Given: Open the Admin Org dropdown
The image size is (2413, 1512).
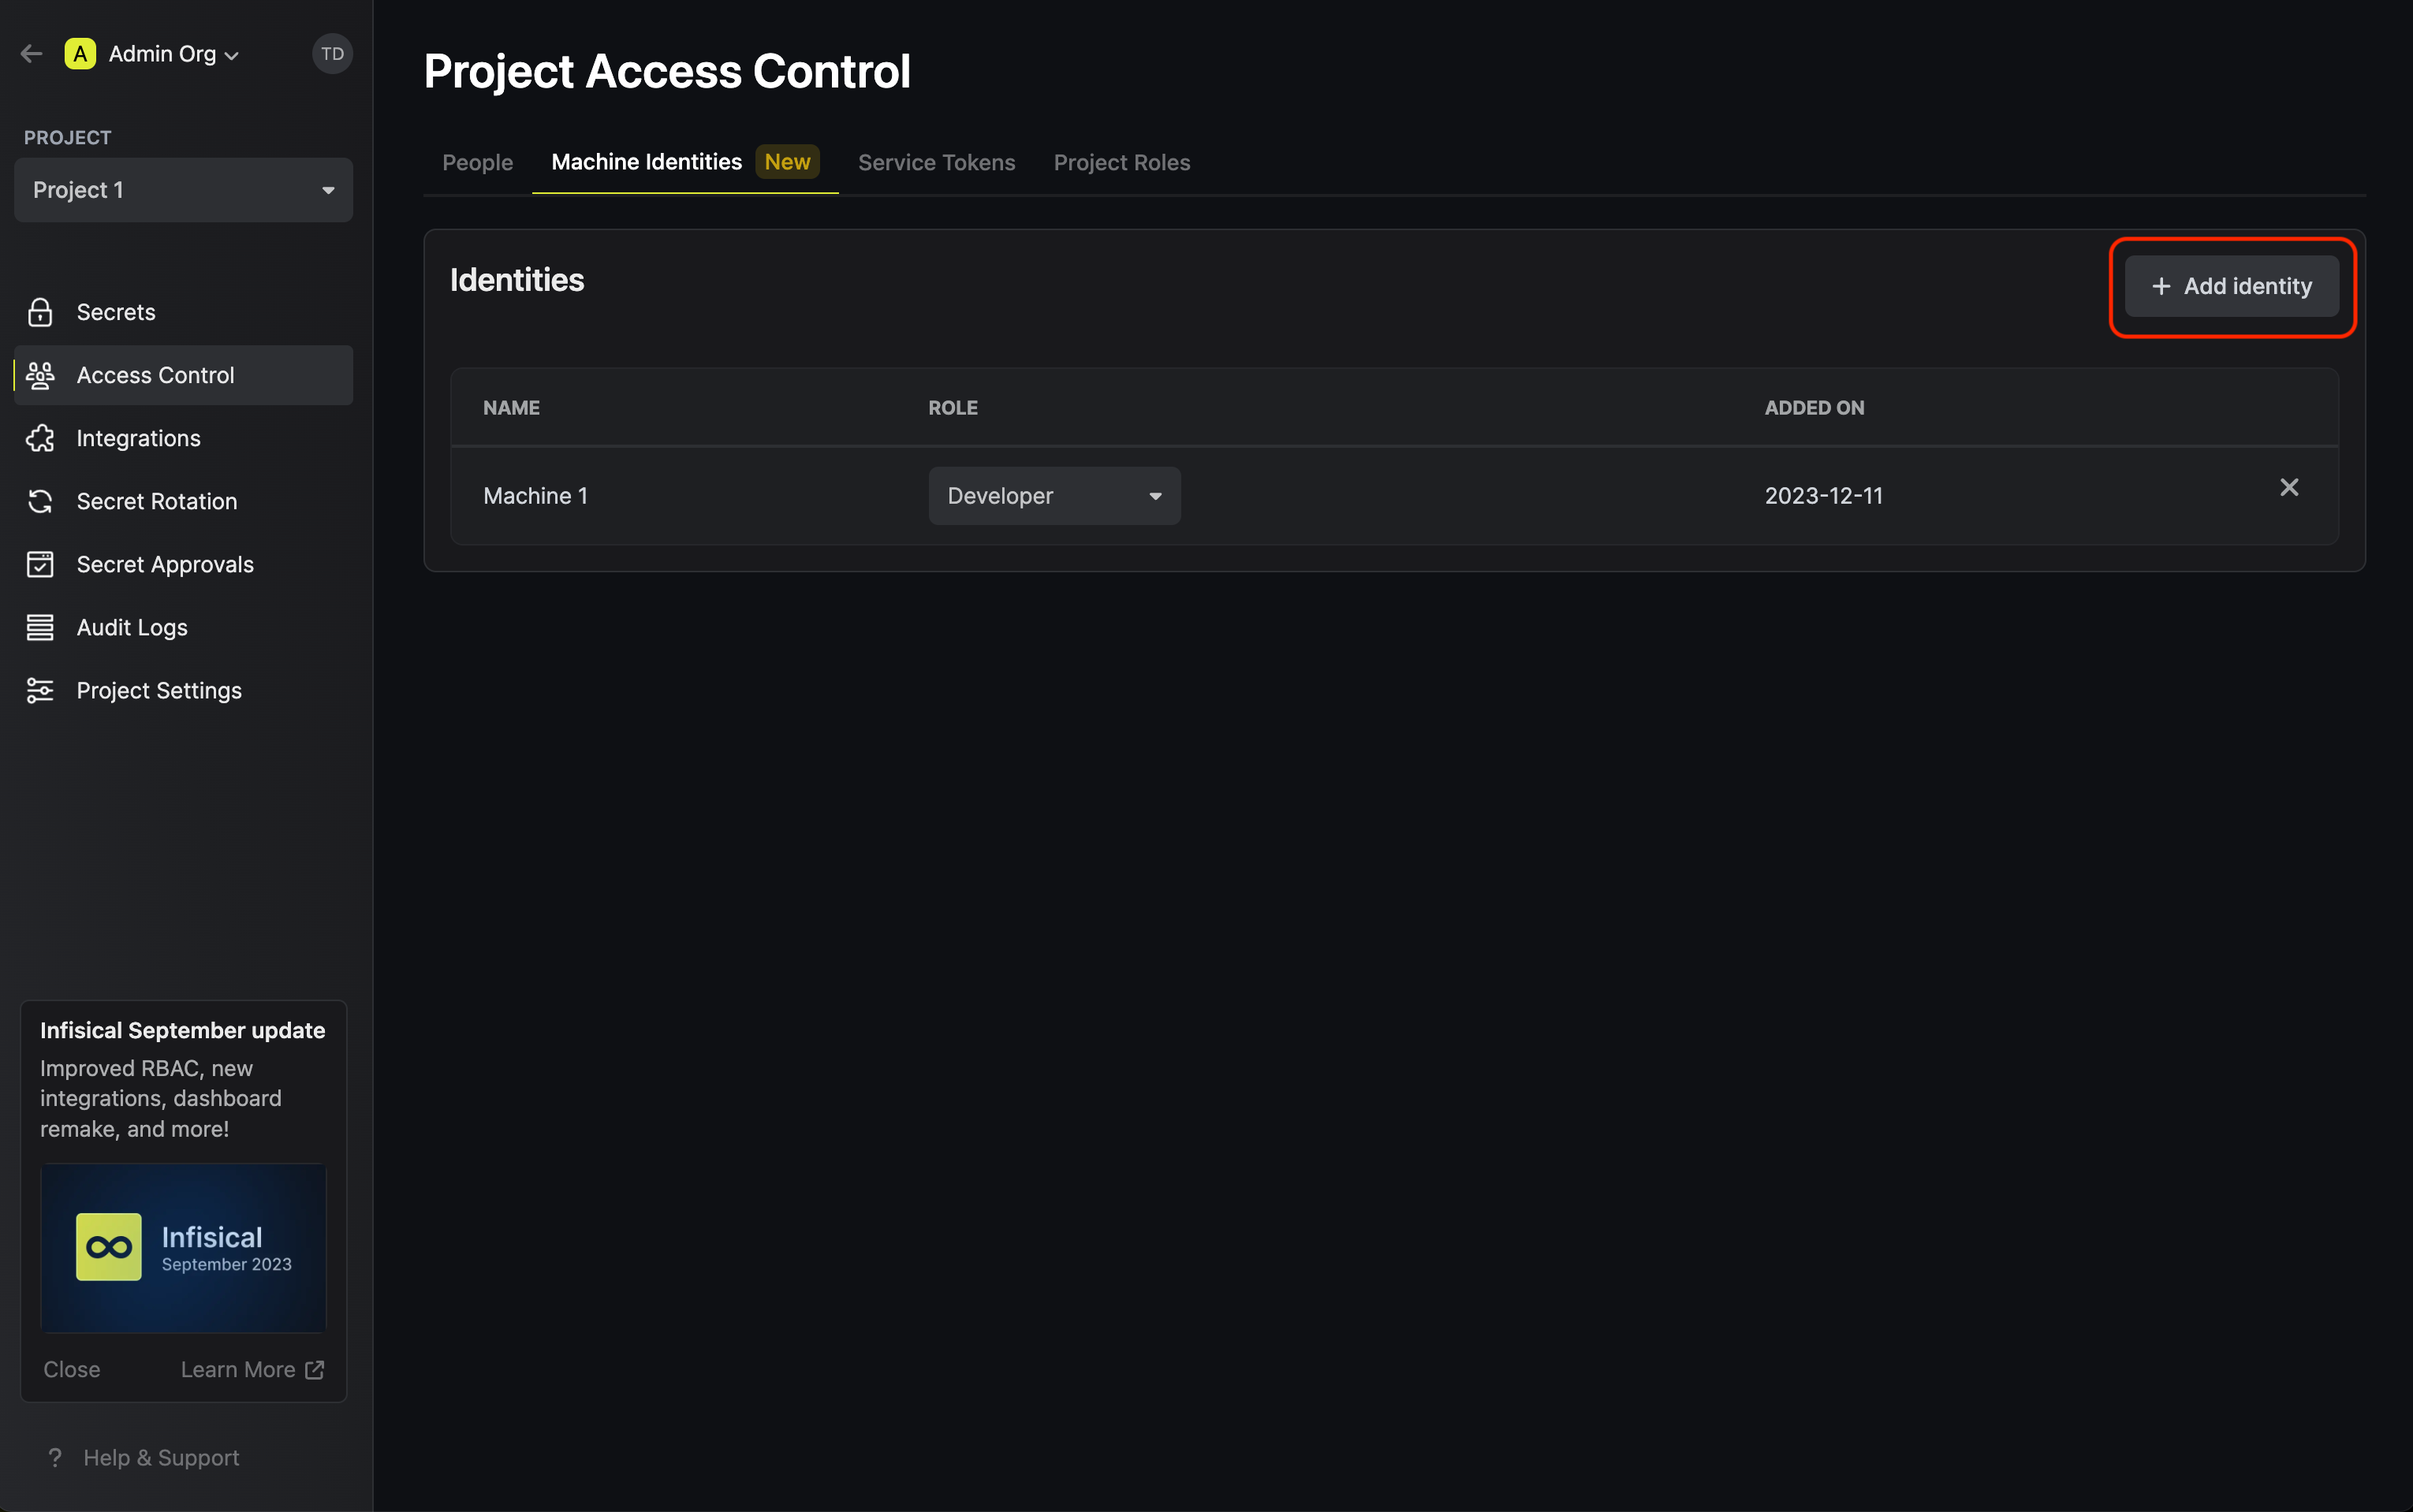Looking at the screenshot, I should click(172, 54).
